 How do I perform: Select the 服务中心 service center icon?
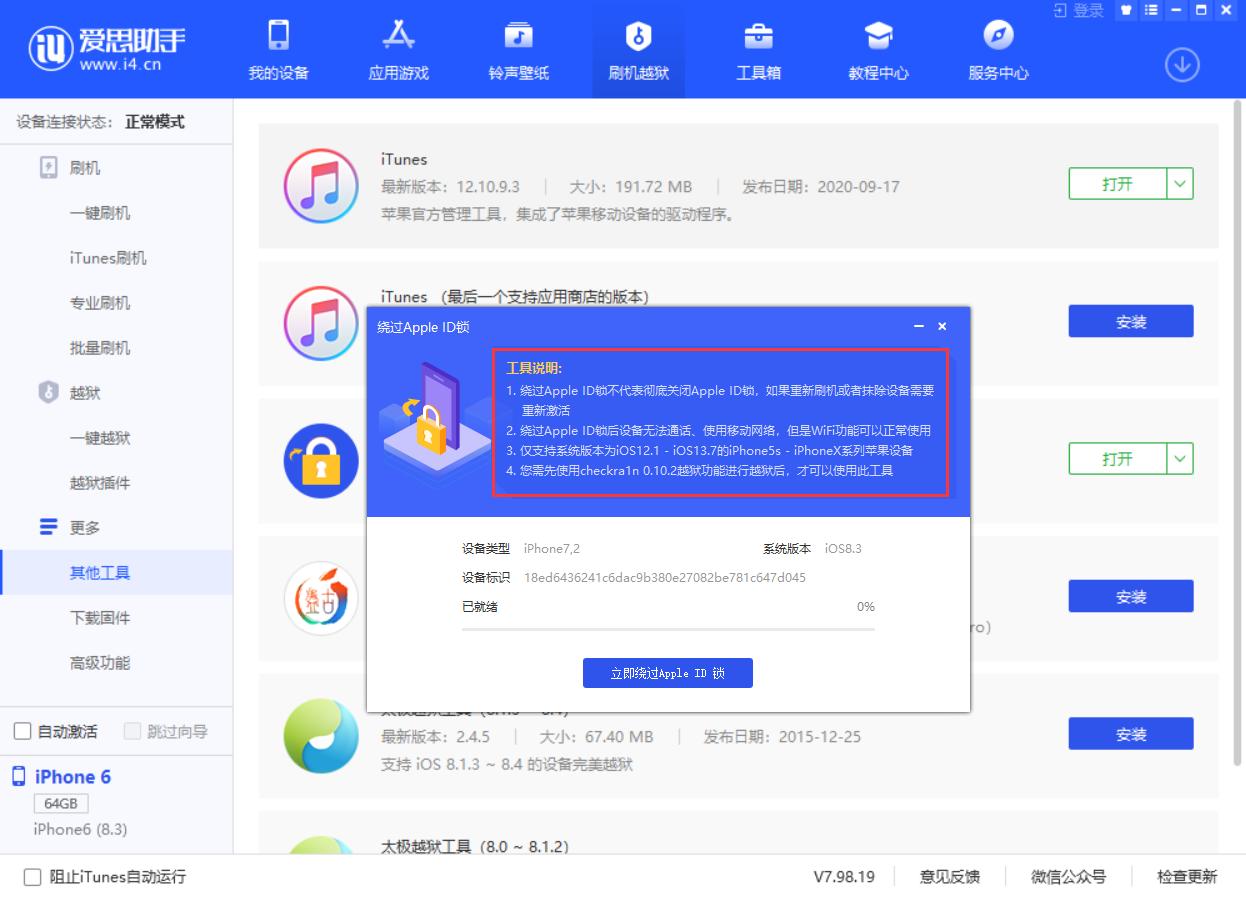(x=997, y=48)
